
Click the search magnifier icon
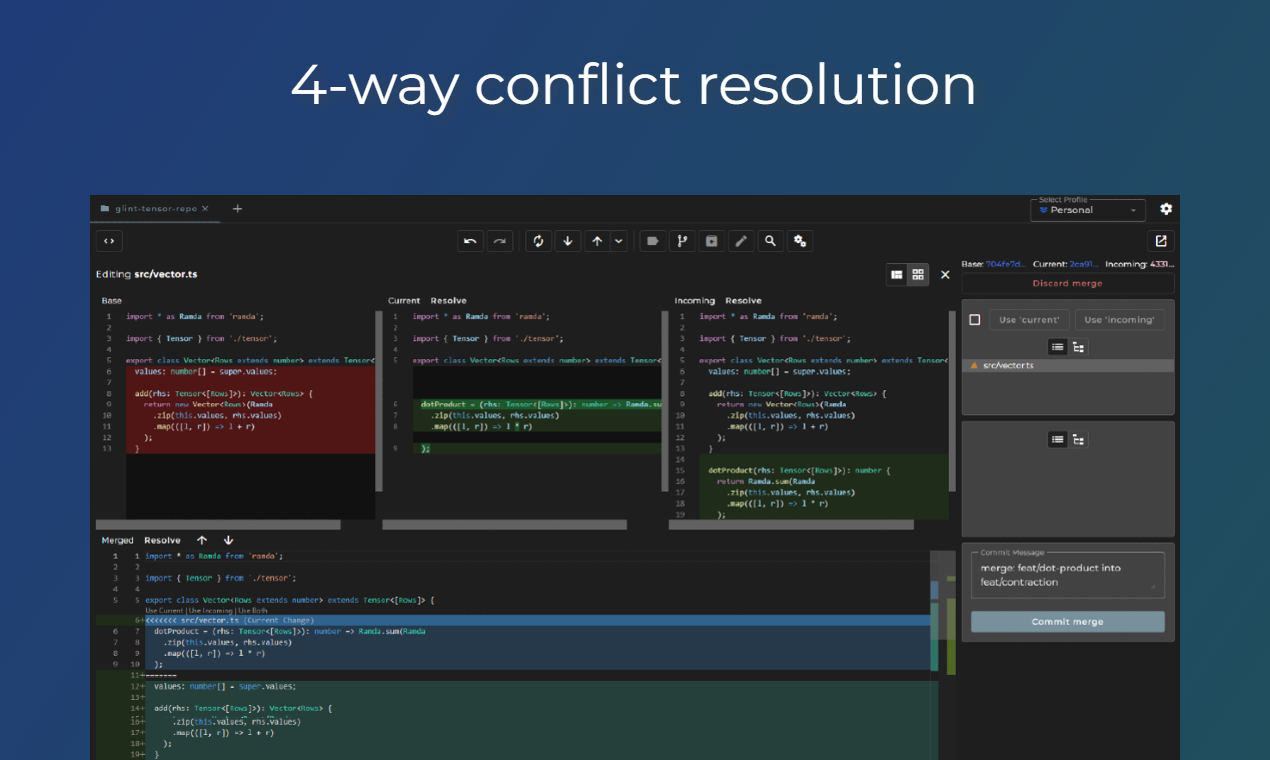click(x=770, y=241)
